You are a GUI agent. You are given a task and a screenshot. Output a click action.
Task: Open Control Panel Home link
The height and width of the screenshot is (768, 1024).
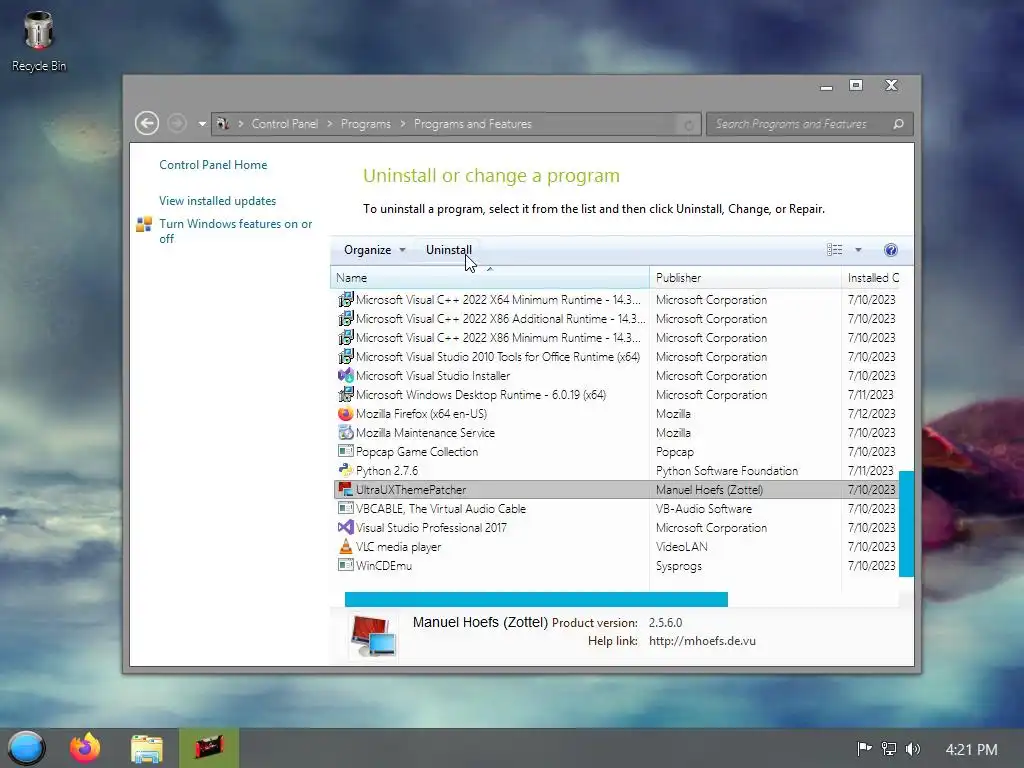coord(213,165)
